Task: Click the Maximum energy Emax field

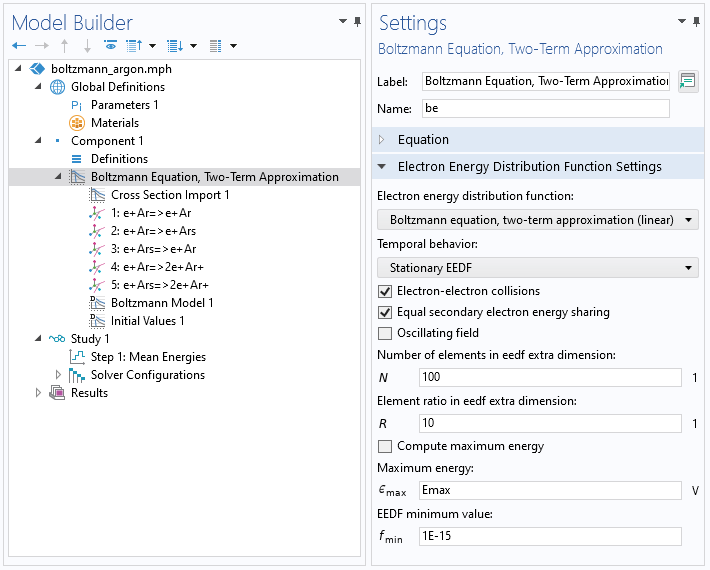Action: (x=550, y=491)
